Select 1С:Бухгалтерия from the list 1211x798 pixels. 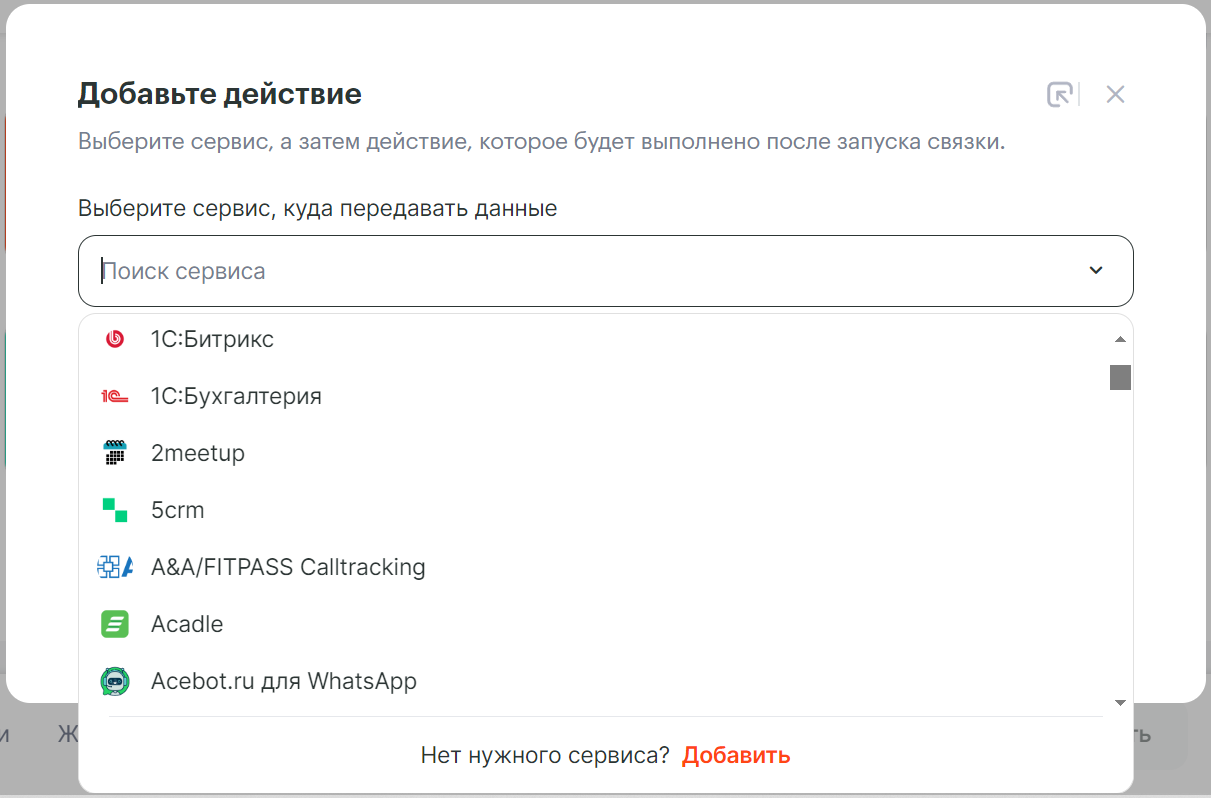coord(594,396)
